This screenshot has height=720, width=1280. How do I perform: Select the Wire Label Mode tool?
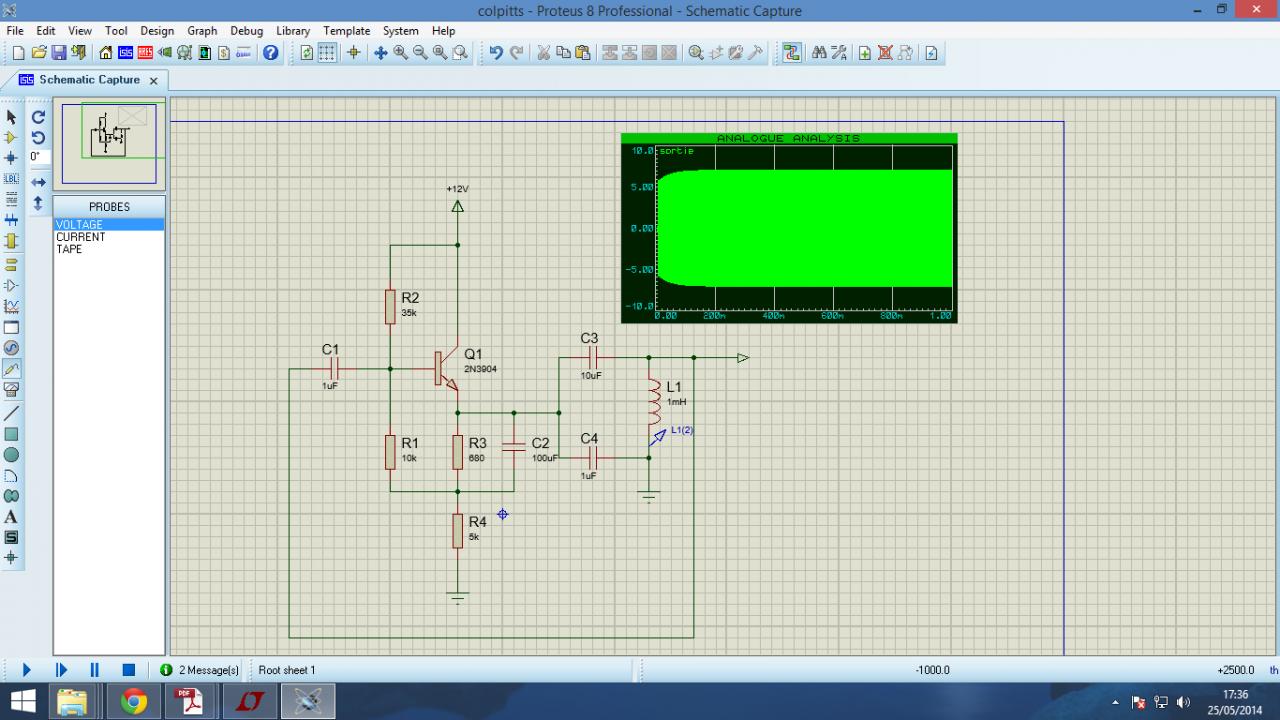(x=11, y=179)
